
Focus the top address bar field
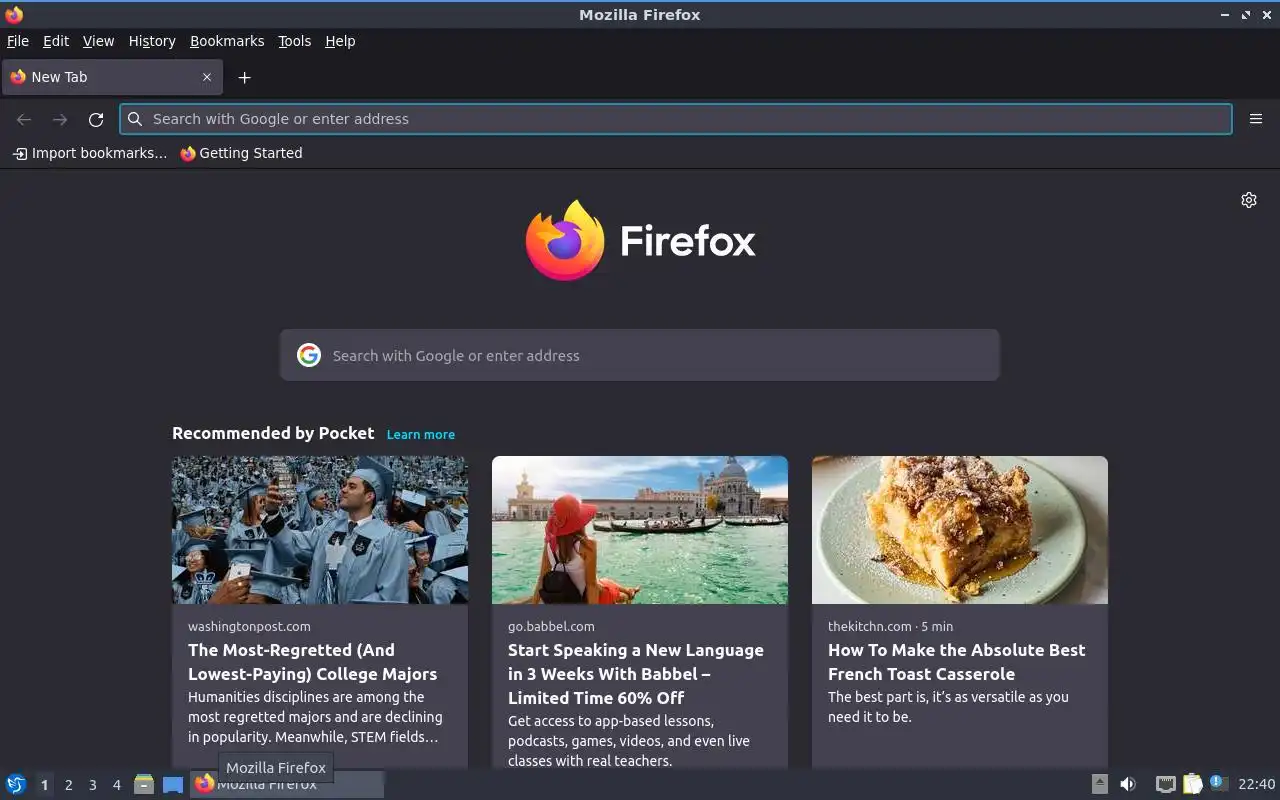[x=676, y=119]
